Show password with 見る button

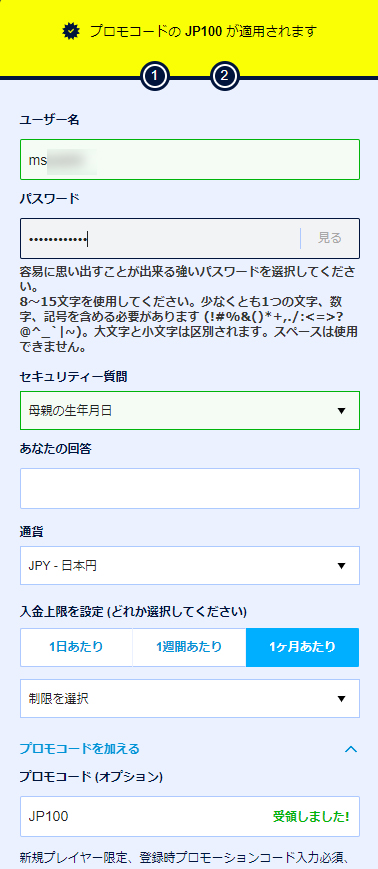point(330,238)
